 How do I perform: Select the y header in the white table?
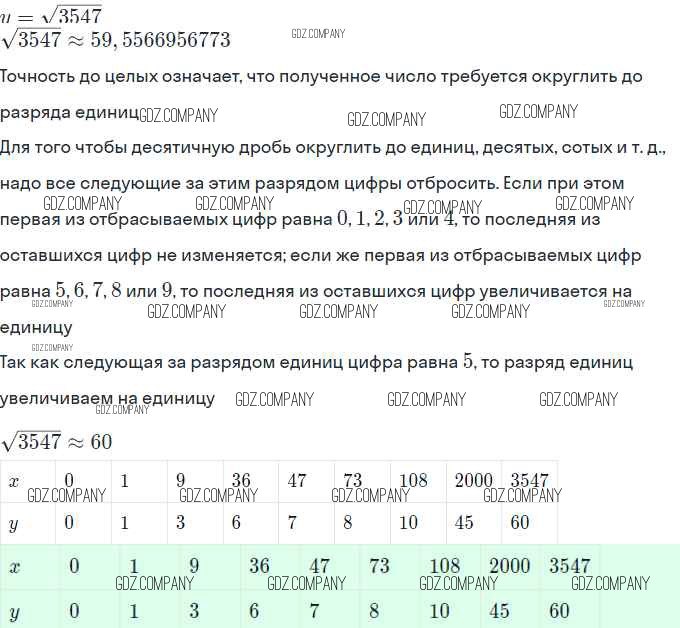14,523
